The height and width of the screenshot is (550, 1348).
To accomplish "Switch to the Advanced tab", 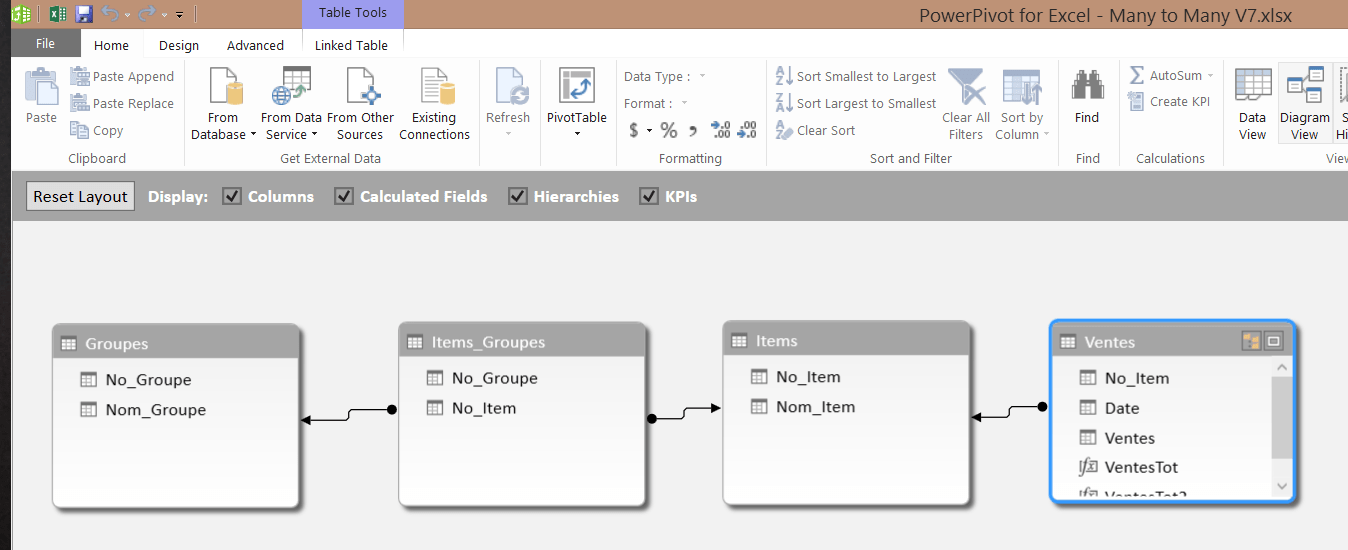I will (x=255, y=45).
